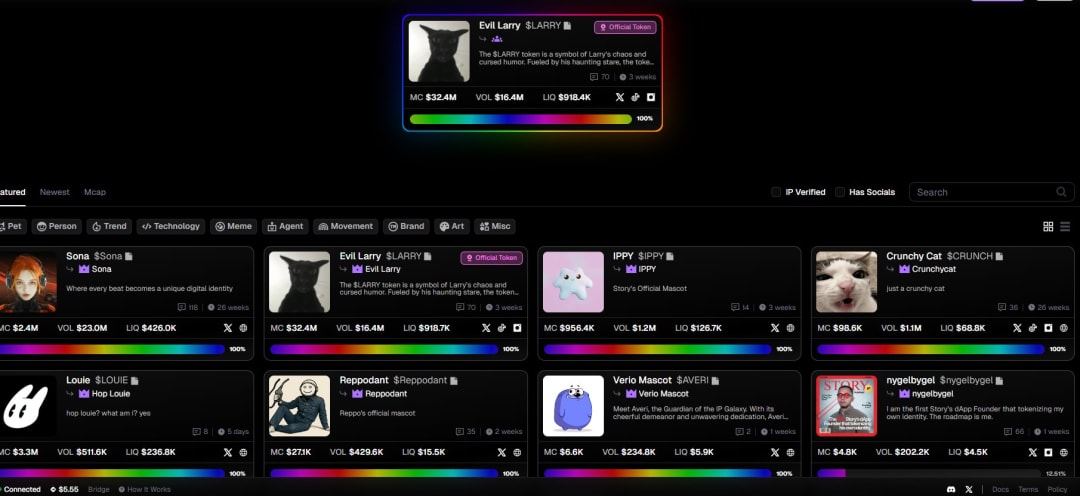Image resolution: width=1080 pixels, height=496 pixels.
Task: Copy the $Sona token address icon
Action: pyautogui.click(x=128, y=256)
